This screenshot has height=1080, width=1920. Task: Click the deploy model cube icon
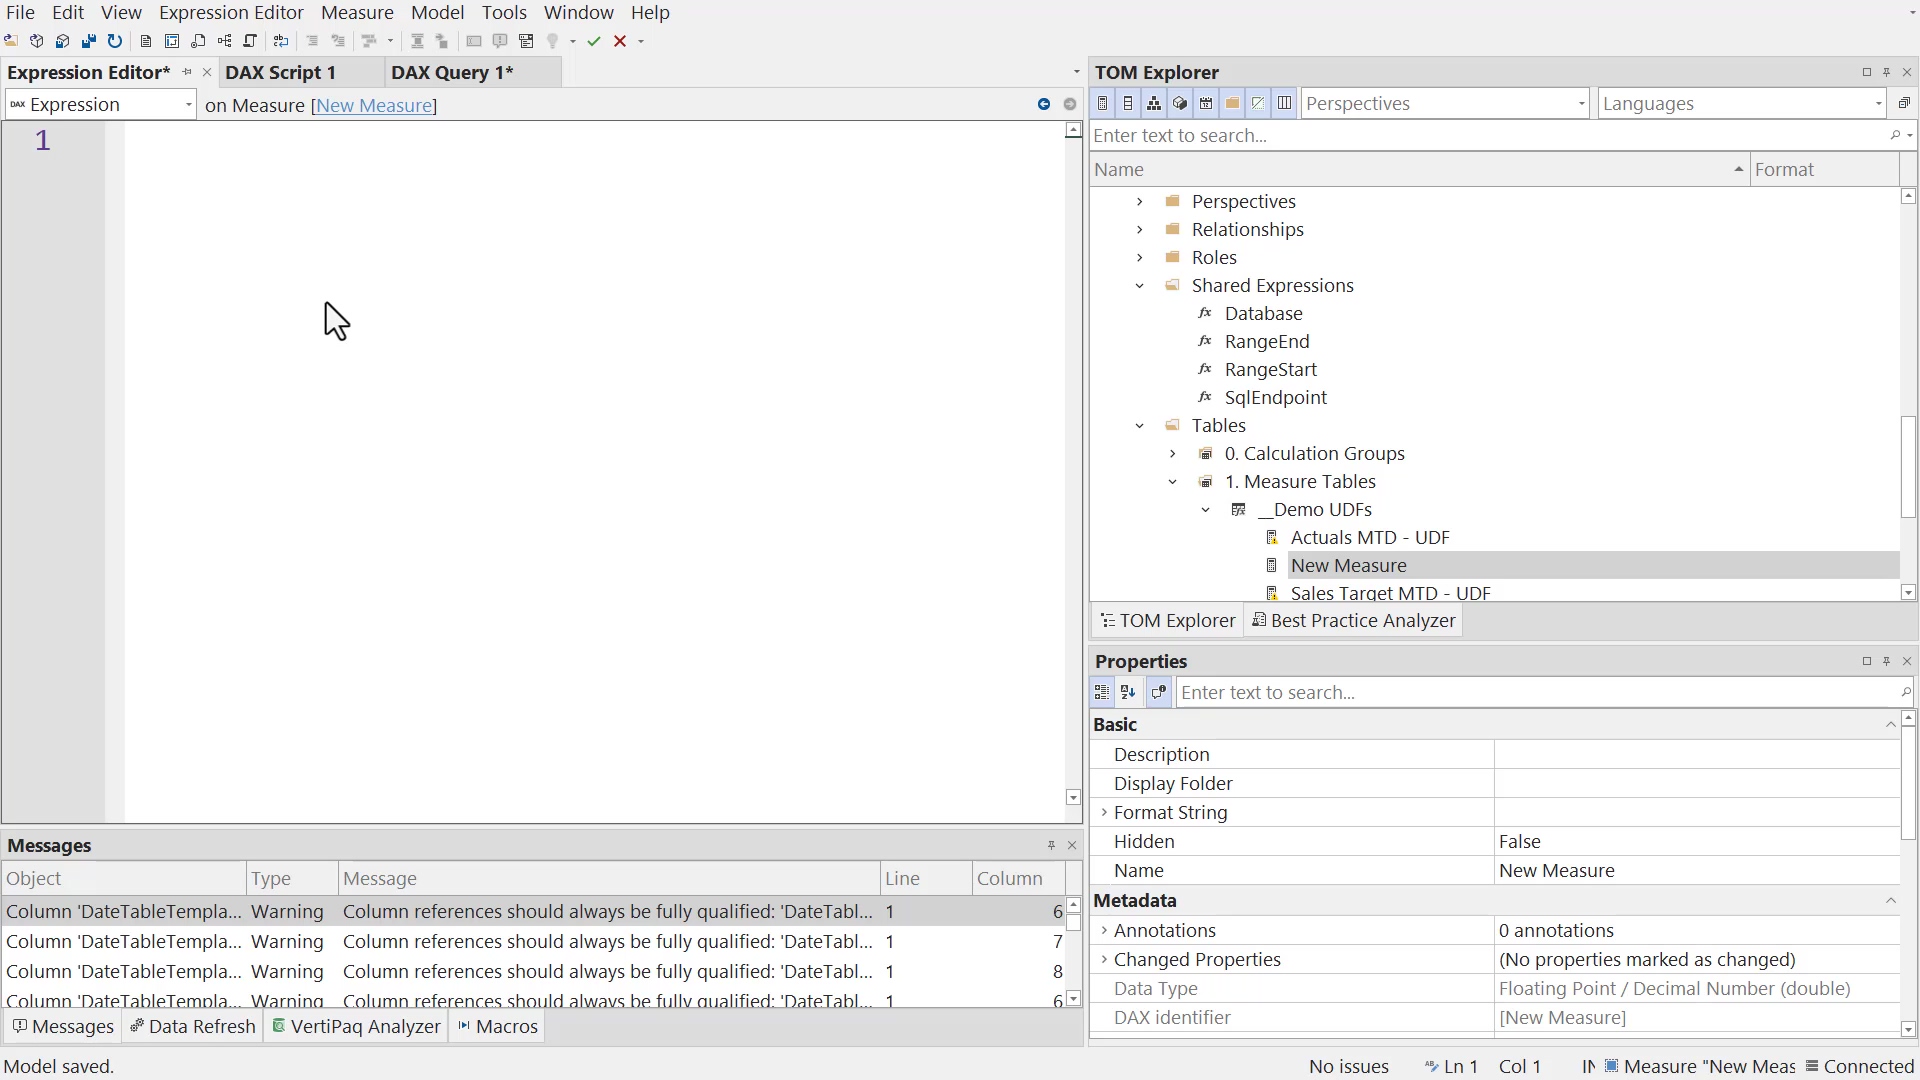(63, 41)
